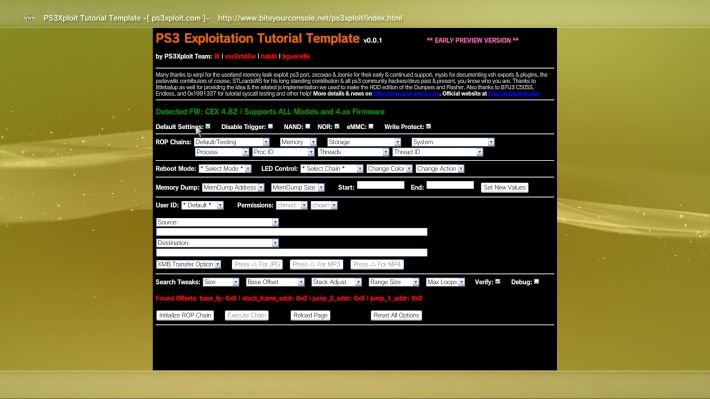The width and height of the screenshot is (710, 399).
Task: Open the Default/Testing ROP Chains dropdown
Action: click(232, 142)
